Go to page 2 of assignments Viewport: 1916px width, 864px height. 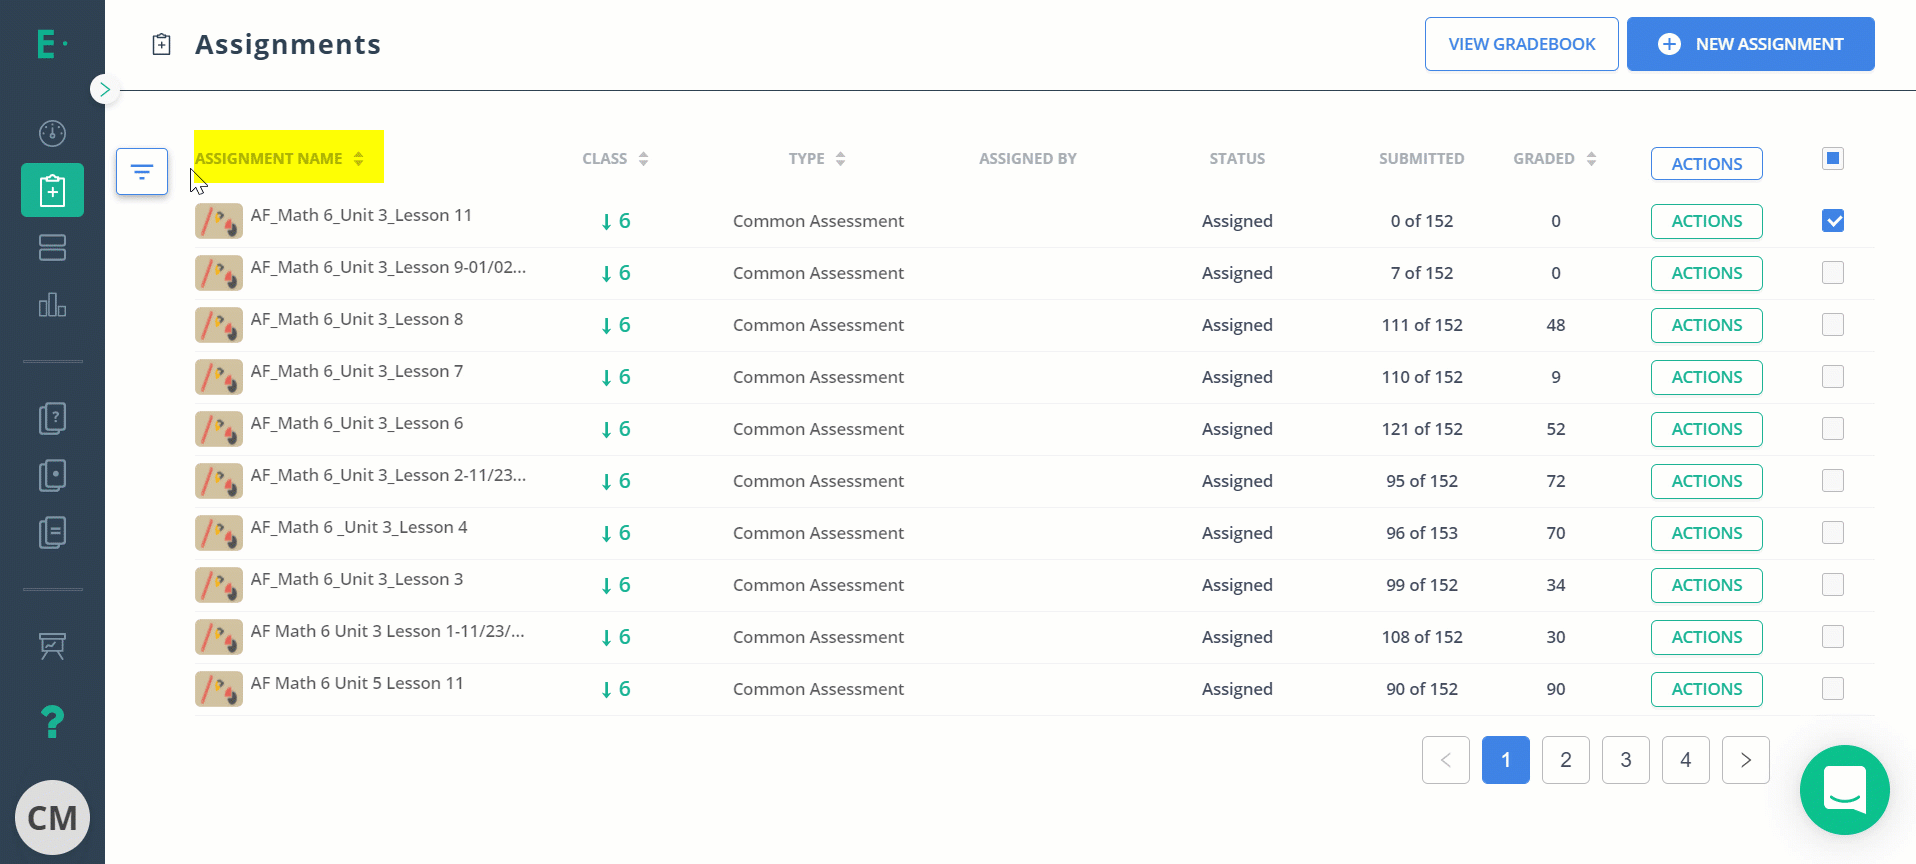(x=1565, y=760)
